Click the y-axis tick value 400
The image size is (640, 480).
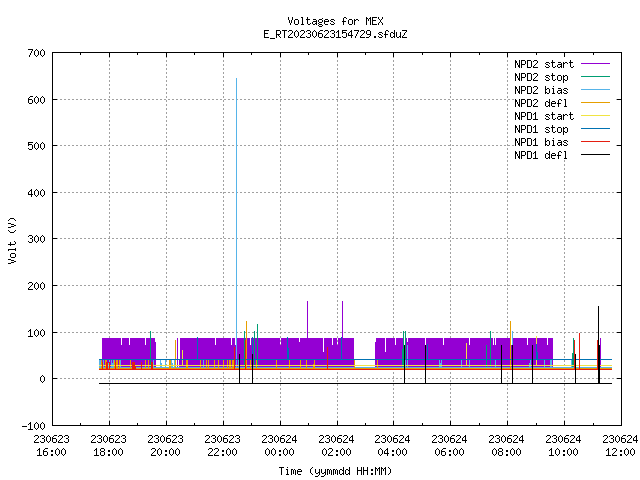36,193
